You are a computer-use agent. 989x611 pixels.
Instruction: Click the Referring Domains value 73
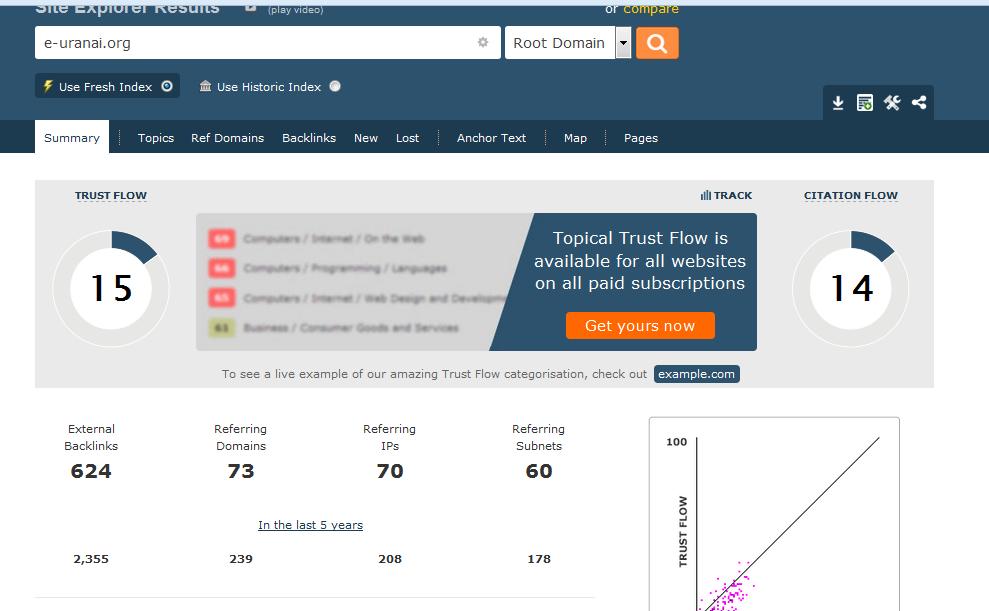[241, 471]
